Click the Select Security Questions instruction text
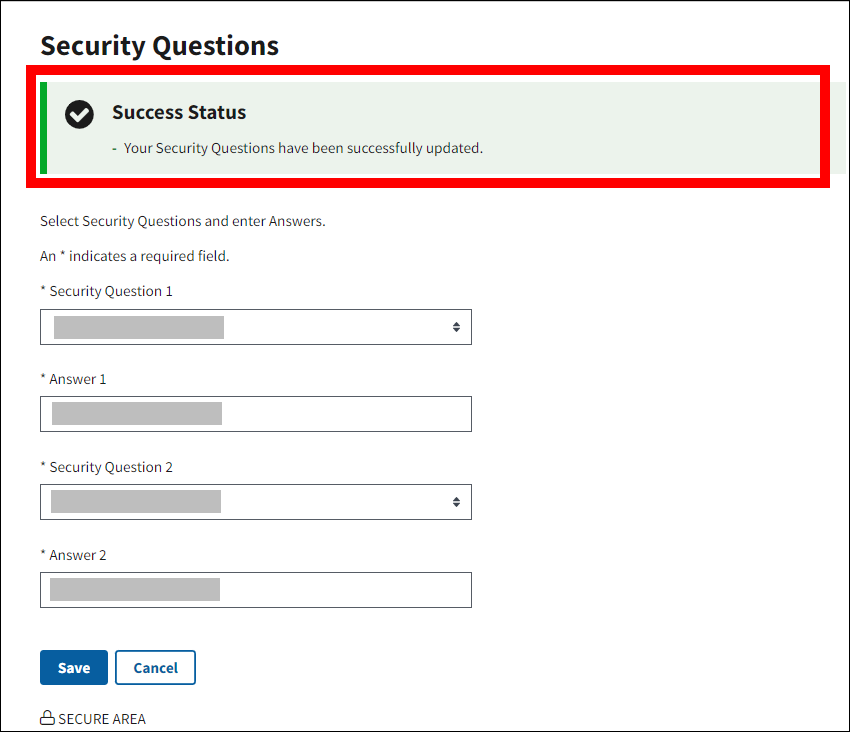Screen dimensions: 850x732 click(x=183, y=221)
